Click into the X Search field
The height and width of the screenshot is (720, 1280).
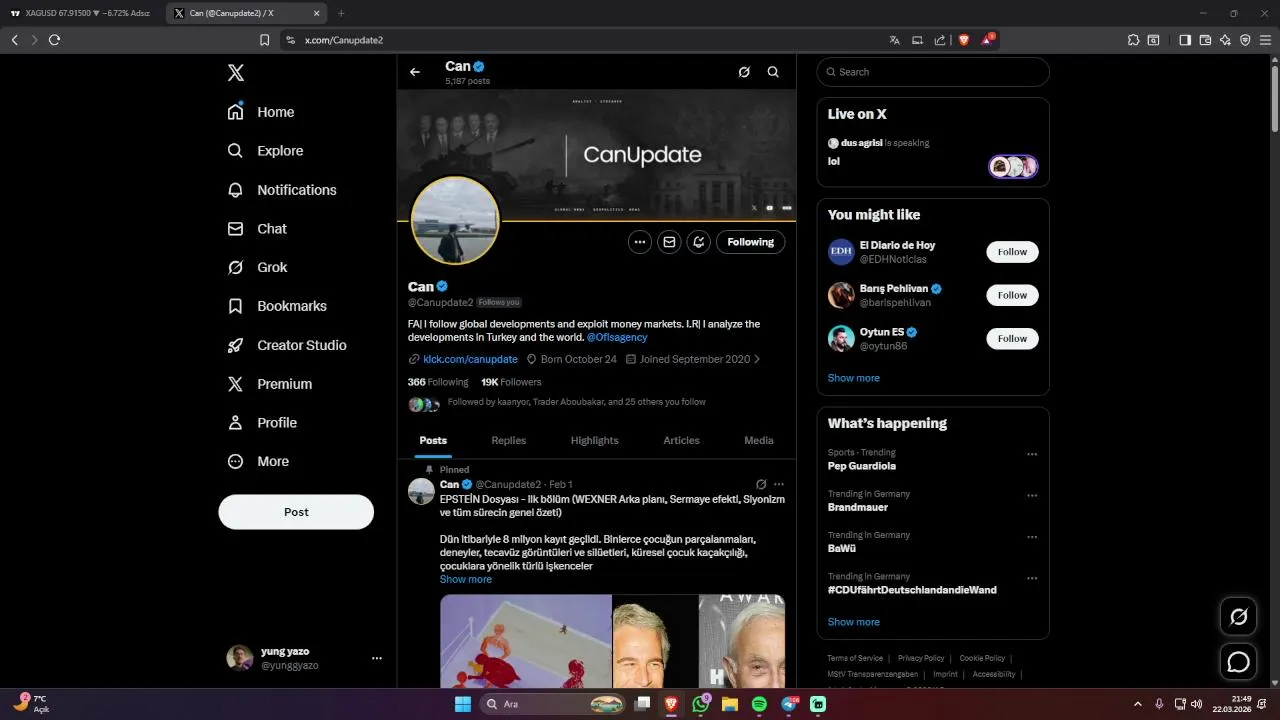[x=933, y=72]
